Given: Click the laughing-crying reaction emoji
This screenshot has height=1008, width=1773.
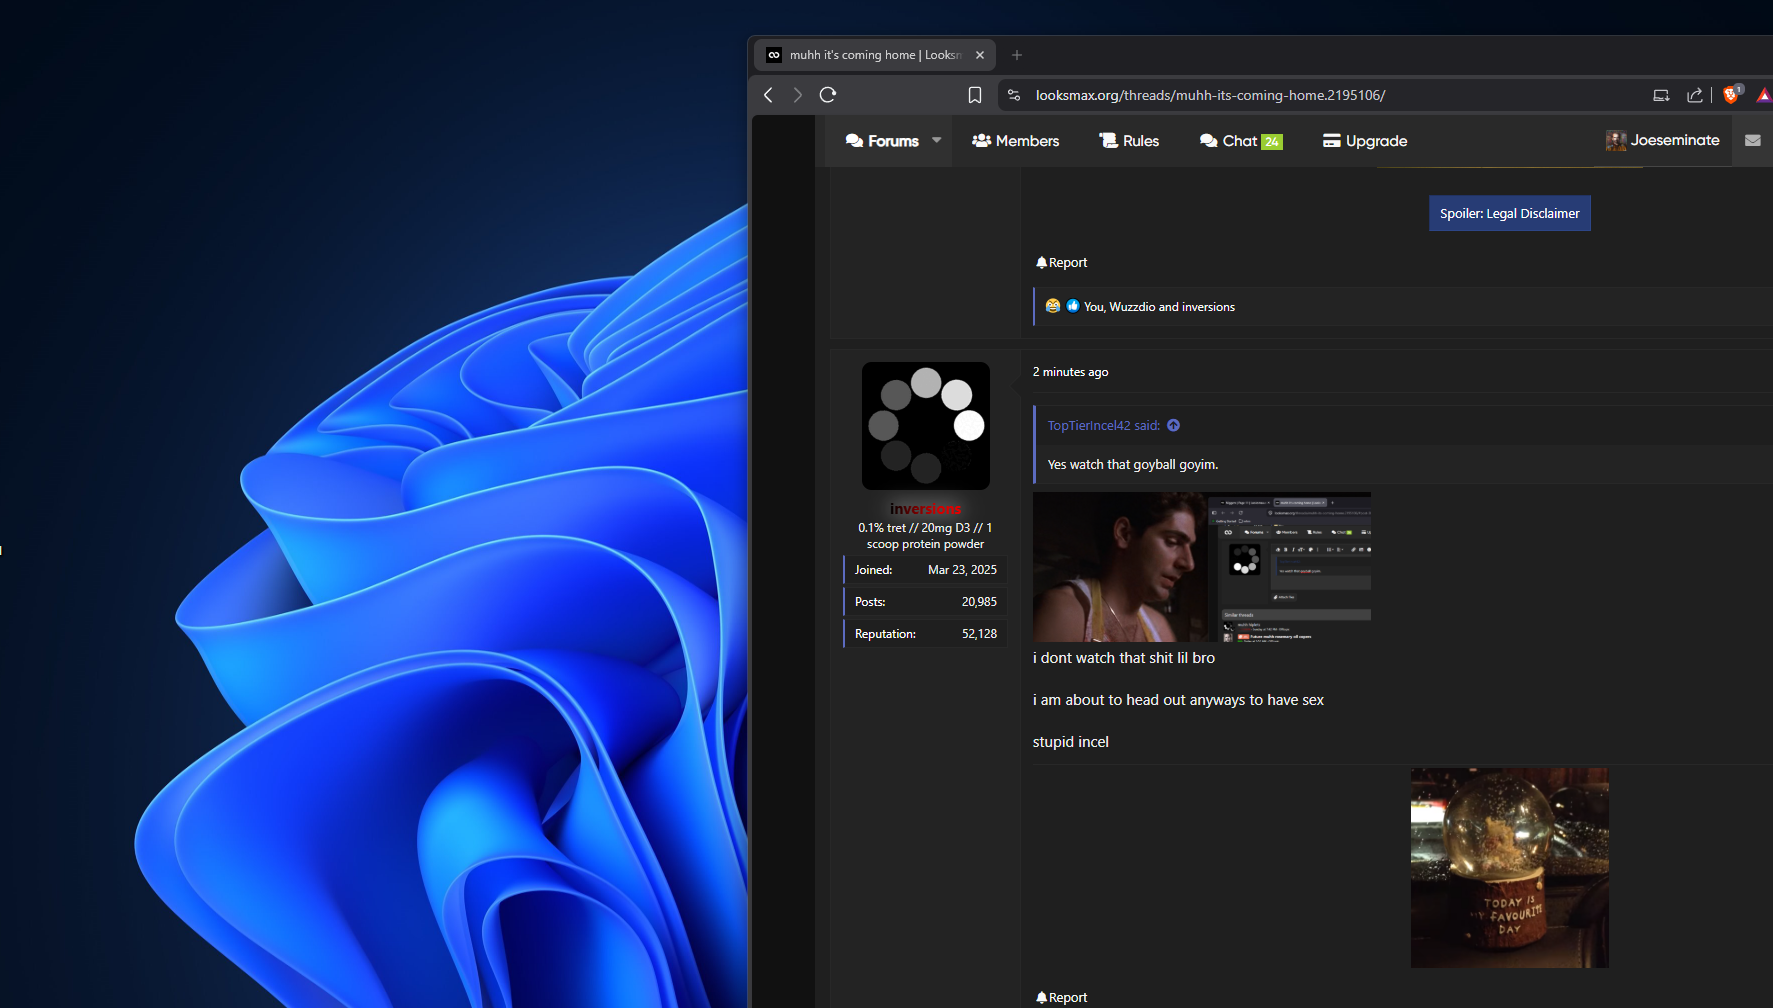Looking at the screenshot, I should (1052, 306).
